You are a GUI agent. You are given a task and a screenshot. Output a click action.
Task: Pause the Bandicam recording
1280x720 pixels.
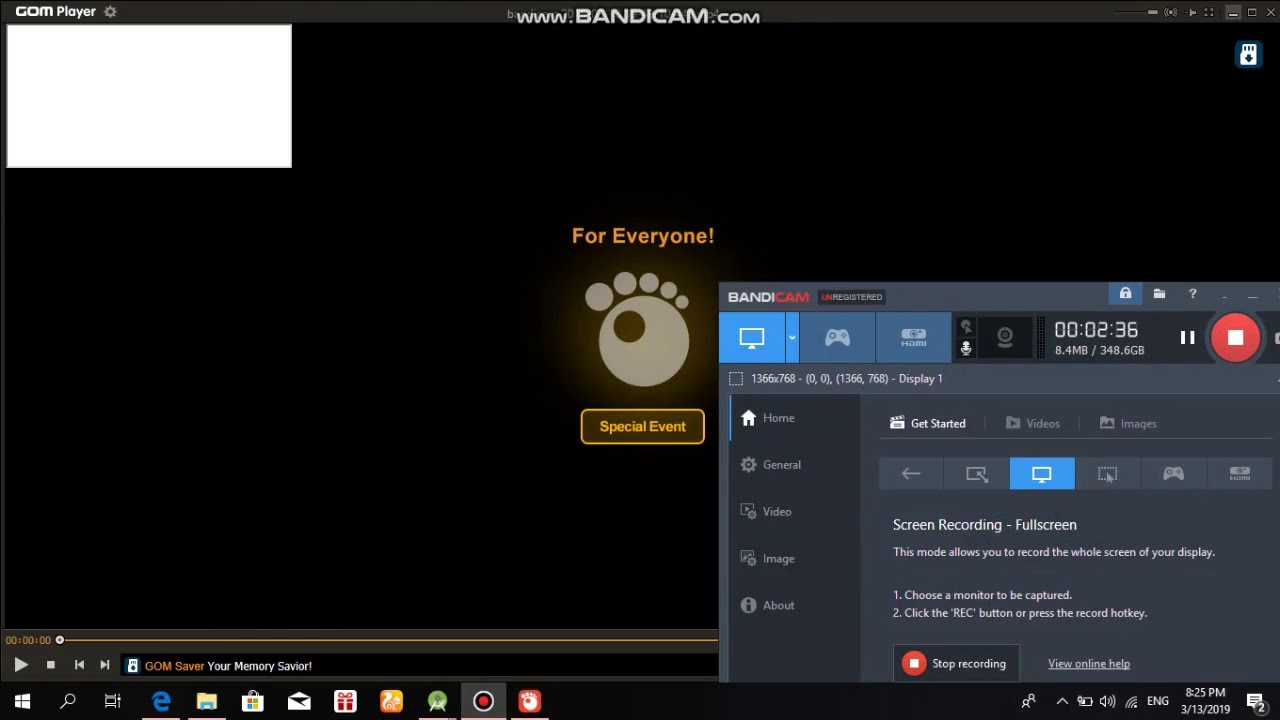(x=1187, y=338)
